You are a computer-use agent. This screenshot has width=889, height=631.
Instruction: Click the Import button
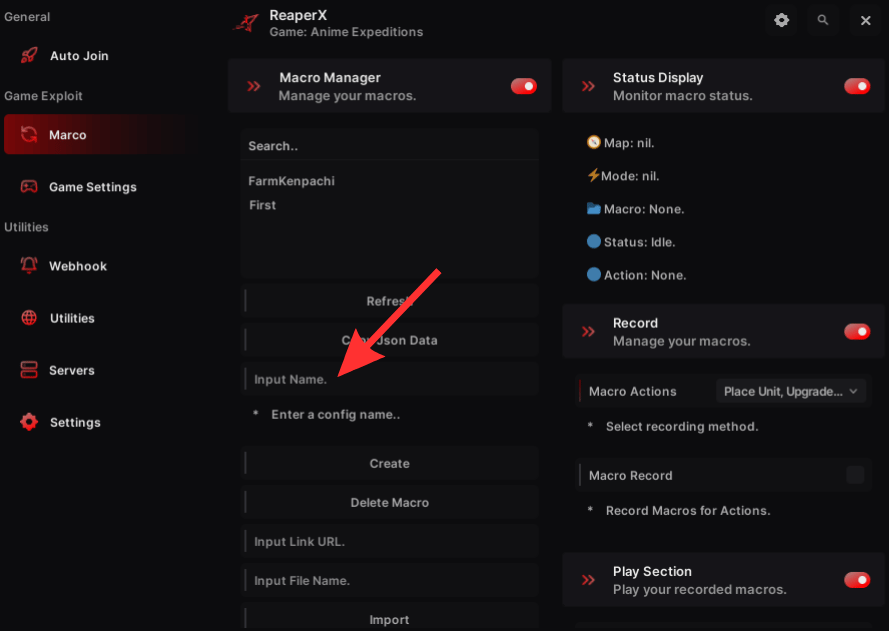pyautogui.click(x=390, y=620)
